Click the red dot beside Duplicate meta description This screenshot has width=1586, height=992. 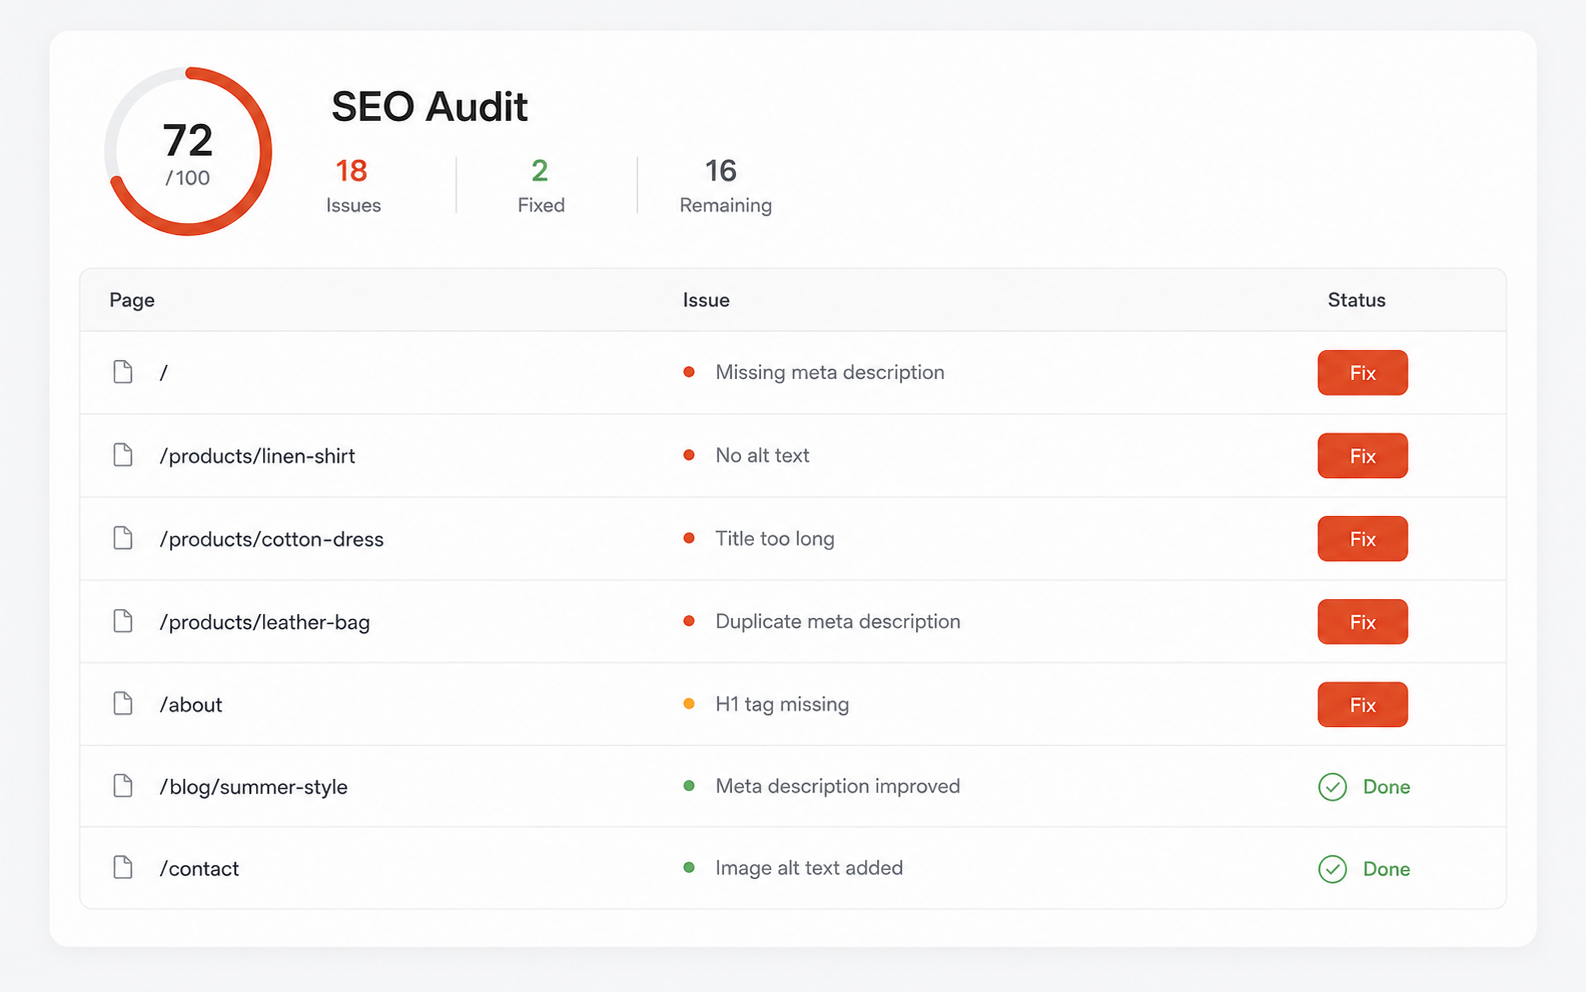click(689, 621)
